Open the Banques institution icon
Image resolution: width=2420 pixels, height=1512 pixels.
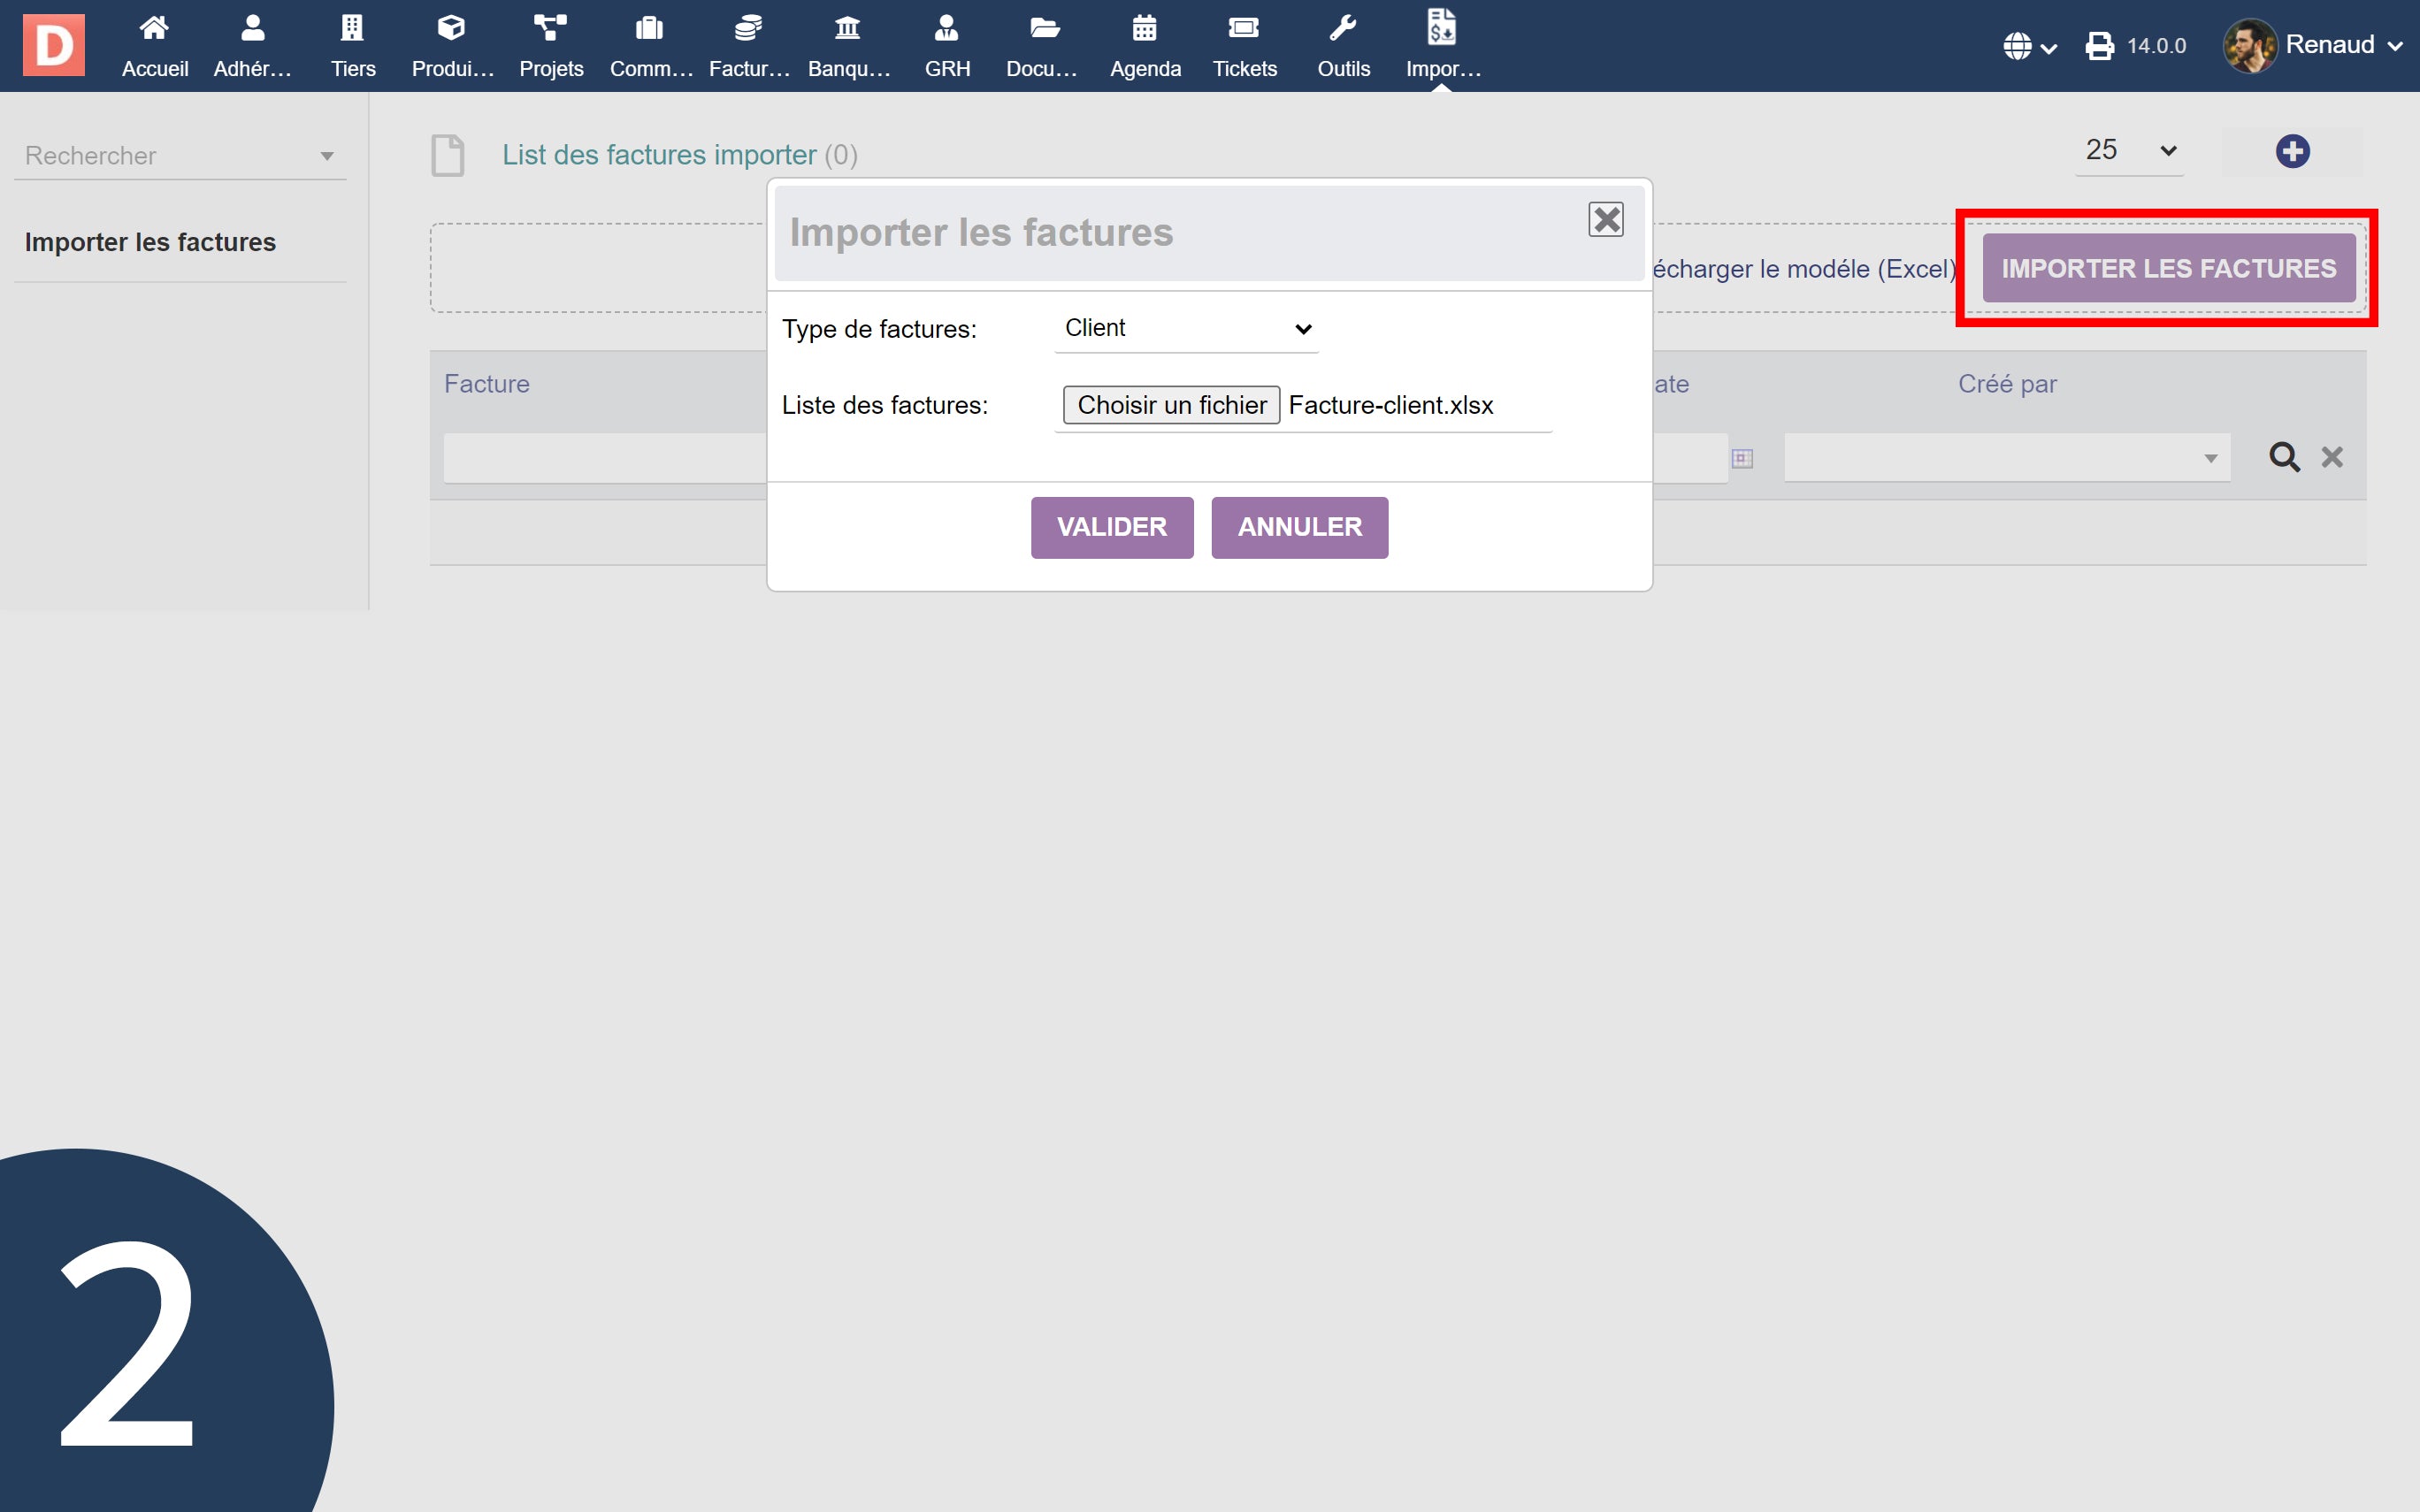point(847,29)
